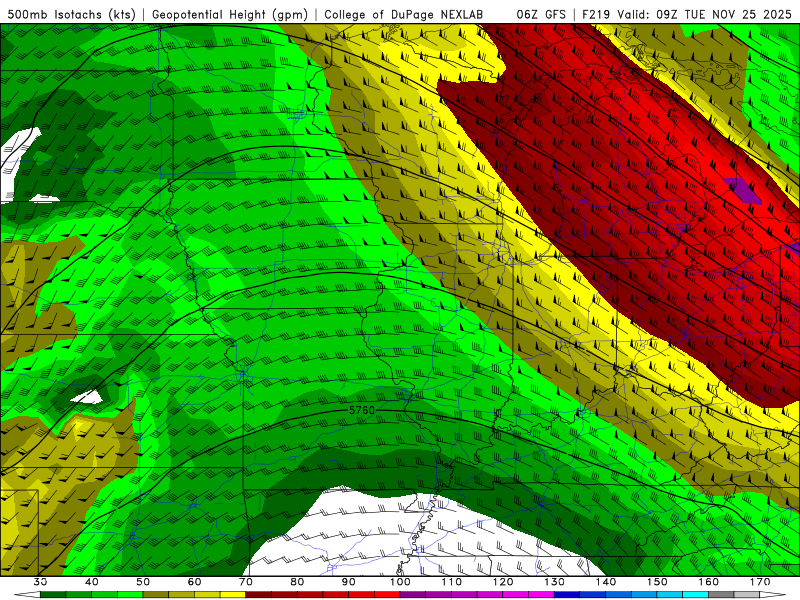800x600 pixels.
Task: Click the 90 value on the color scale
Action: click(x=349, y=582)
